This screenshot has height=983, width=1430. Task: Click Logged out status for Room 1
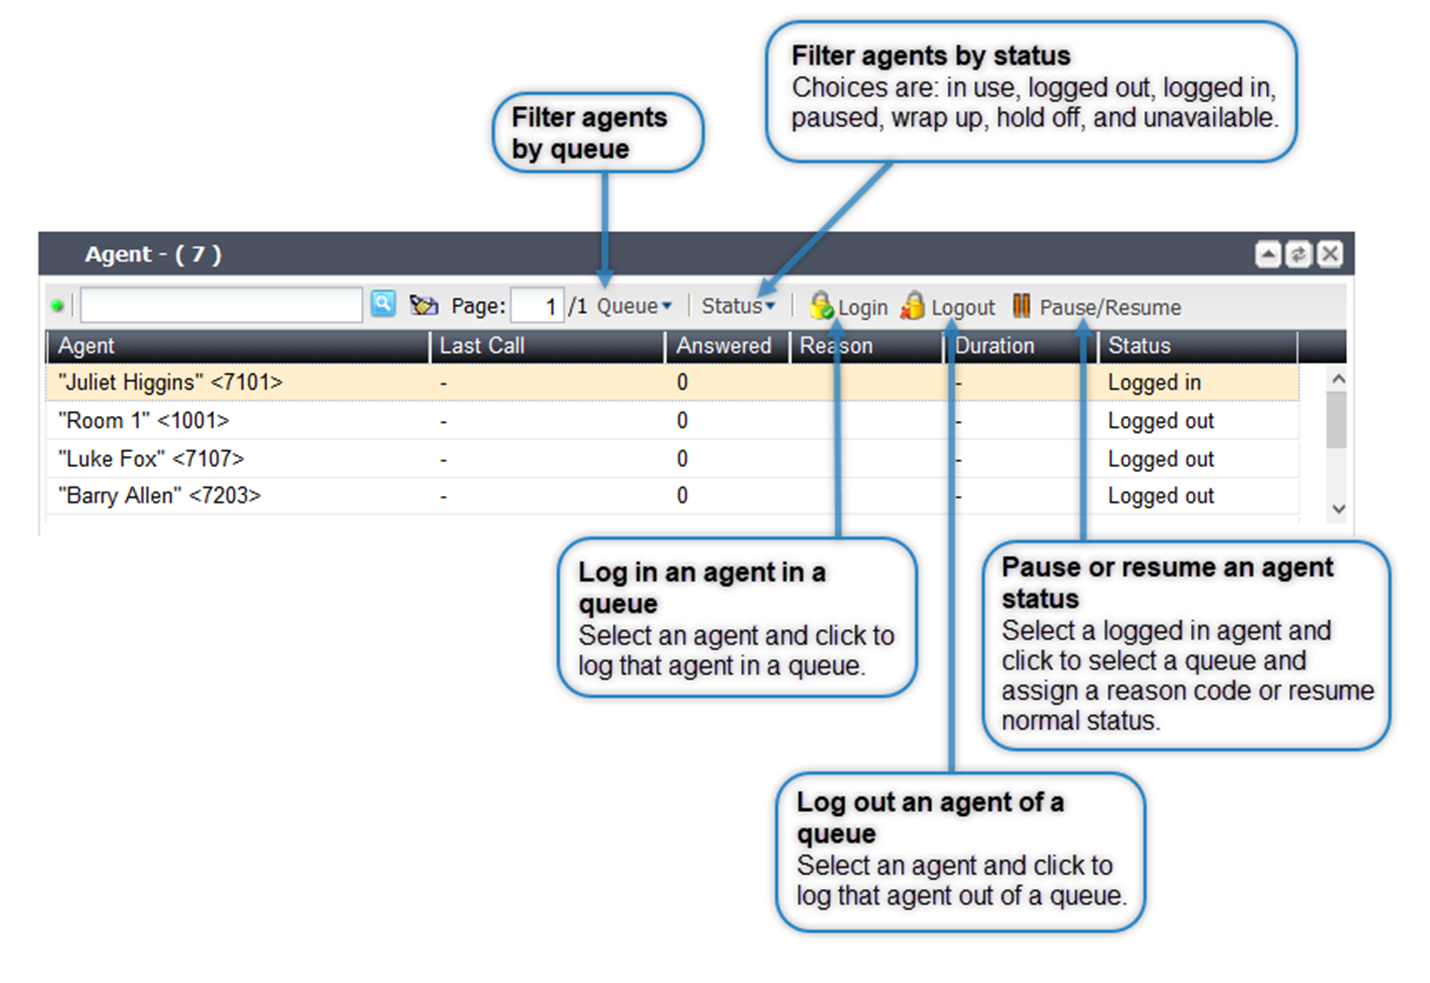click(1160, 421)
